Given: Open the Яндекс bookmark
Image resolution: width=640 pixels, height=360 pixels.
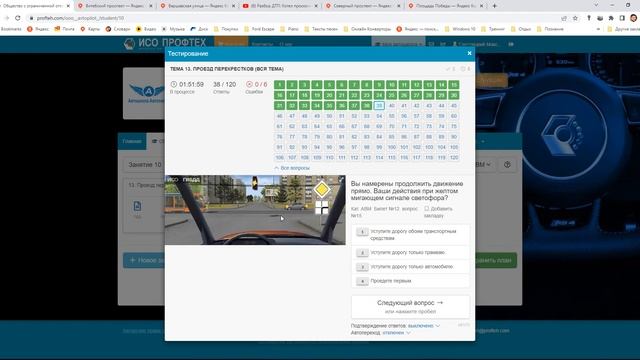Looking at the screenshot, I should pyautogui.click(x=38, y=29).
